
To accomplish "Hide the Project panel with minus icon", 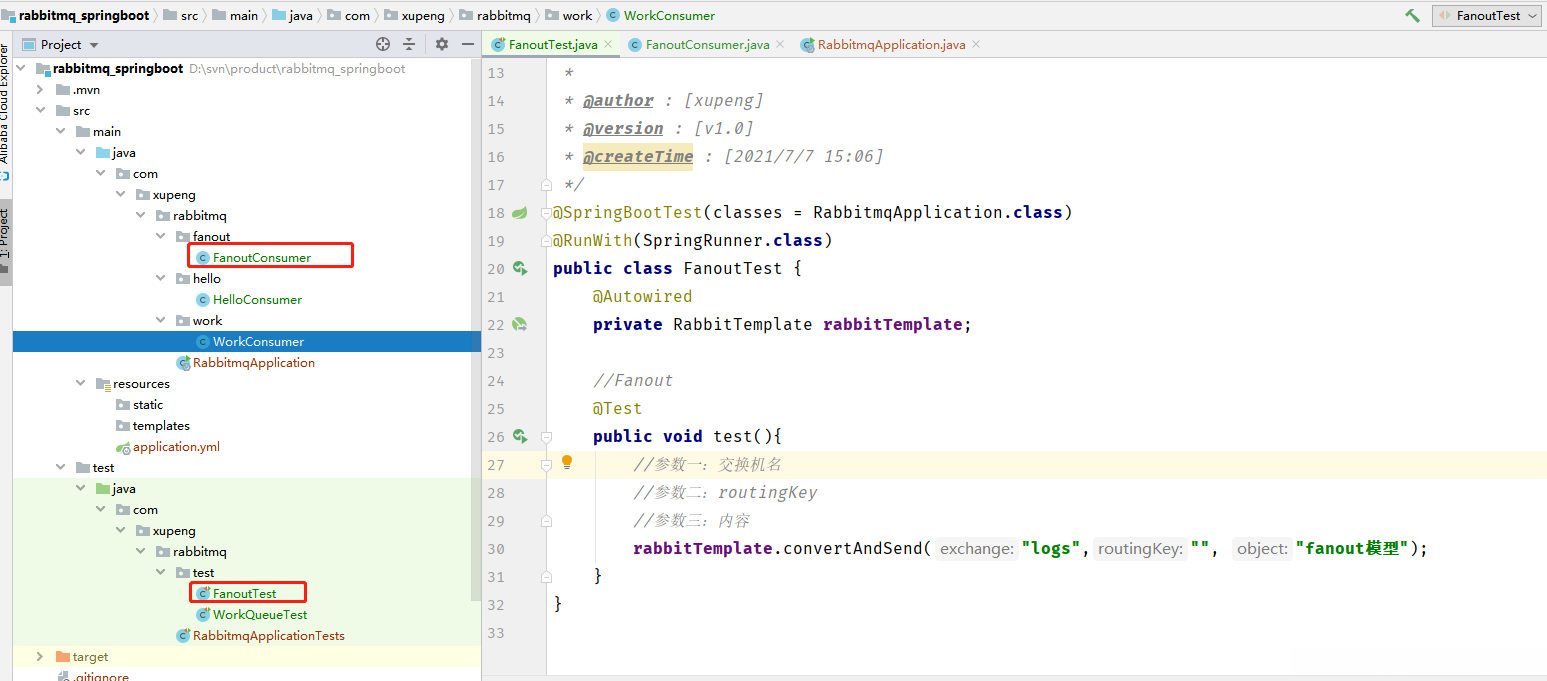I will tap(468, 44).
